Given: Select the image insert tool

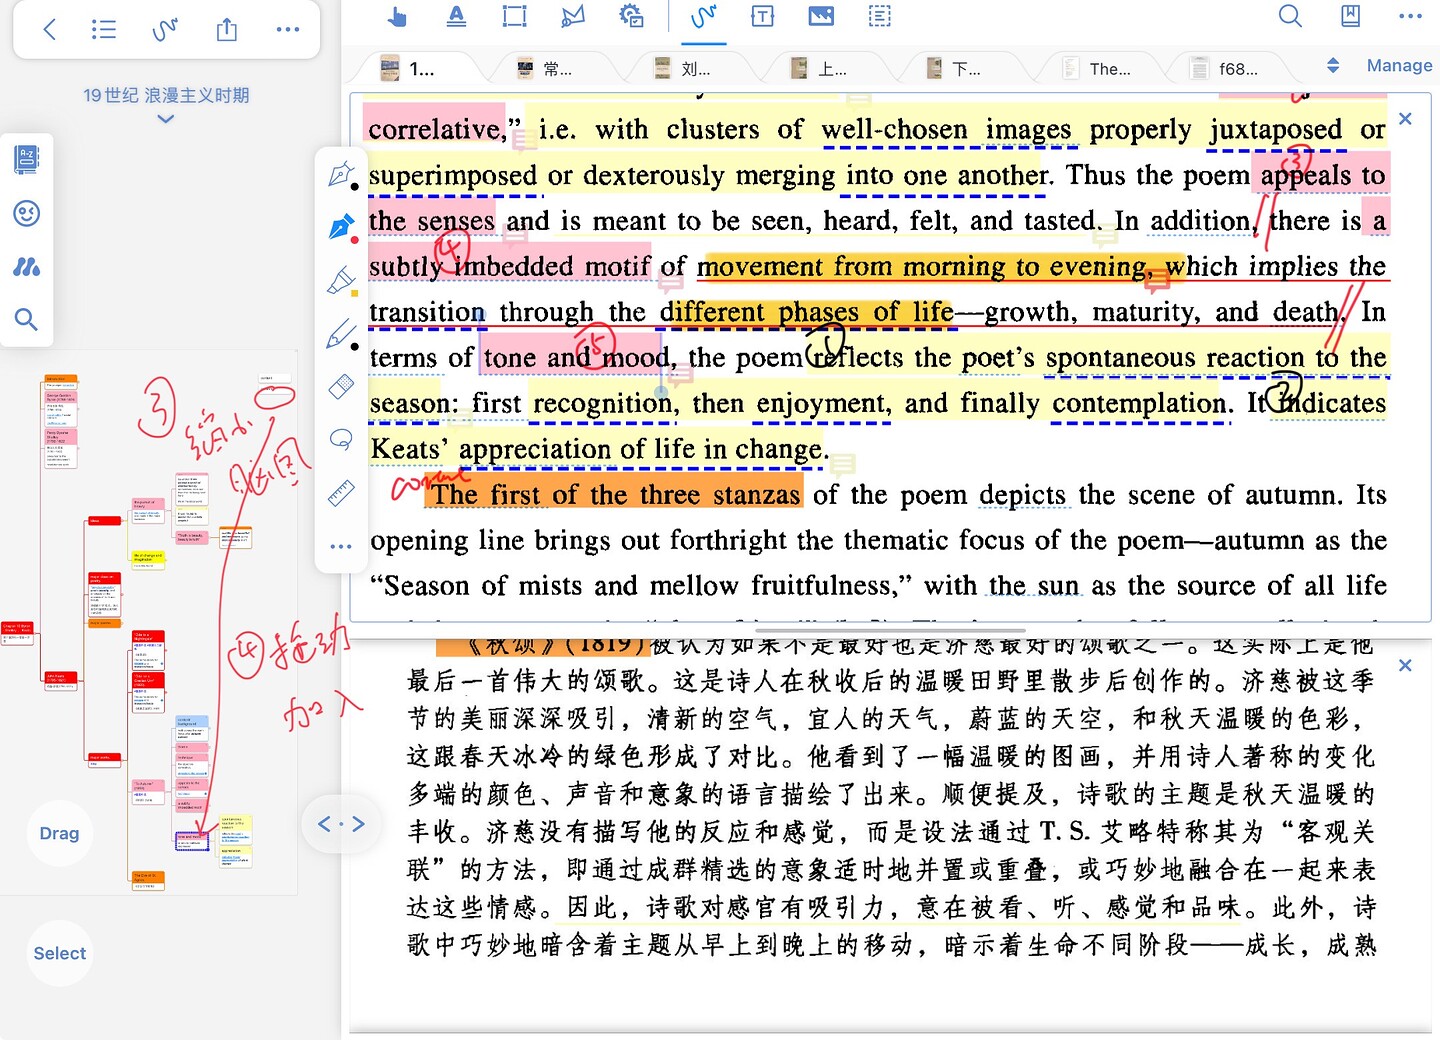Looking at the screenshot, I should pyautogui.click(x=821, y=16).
